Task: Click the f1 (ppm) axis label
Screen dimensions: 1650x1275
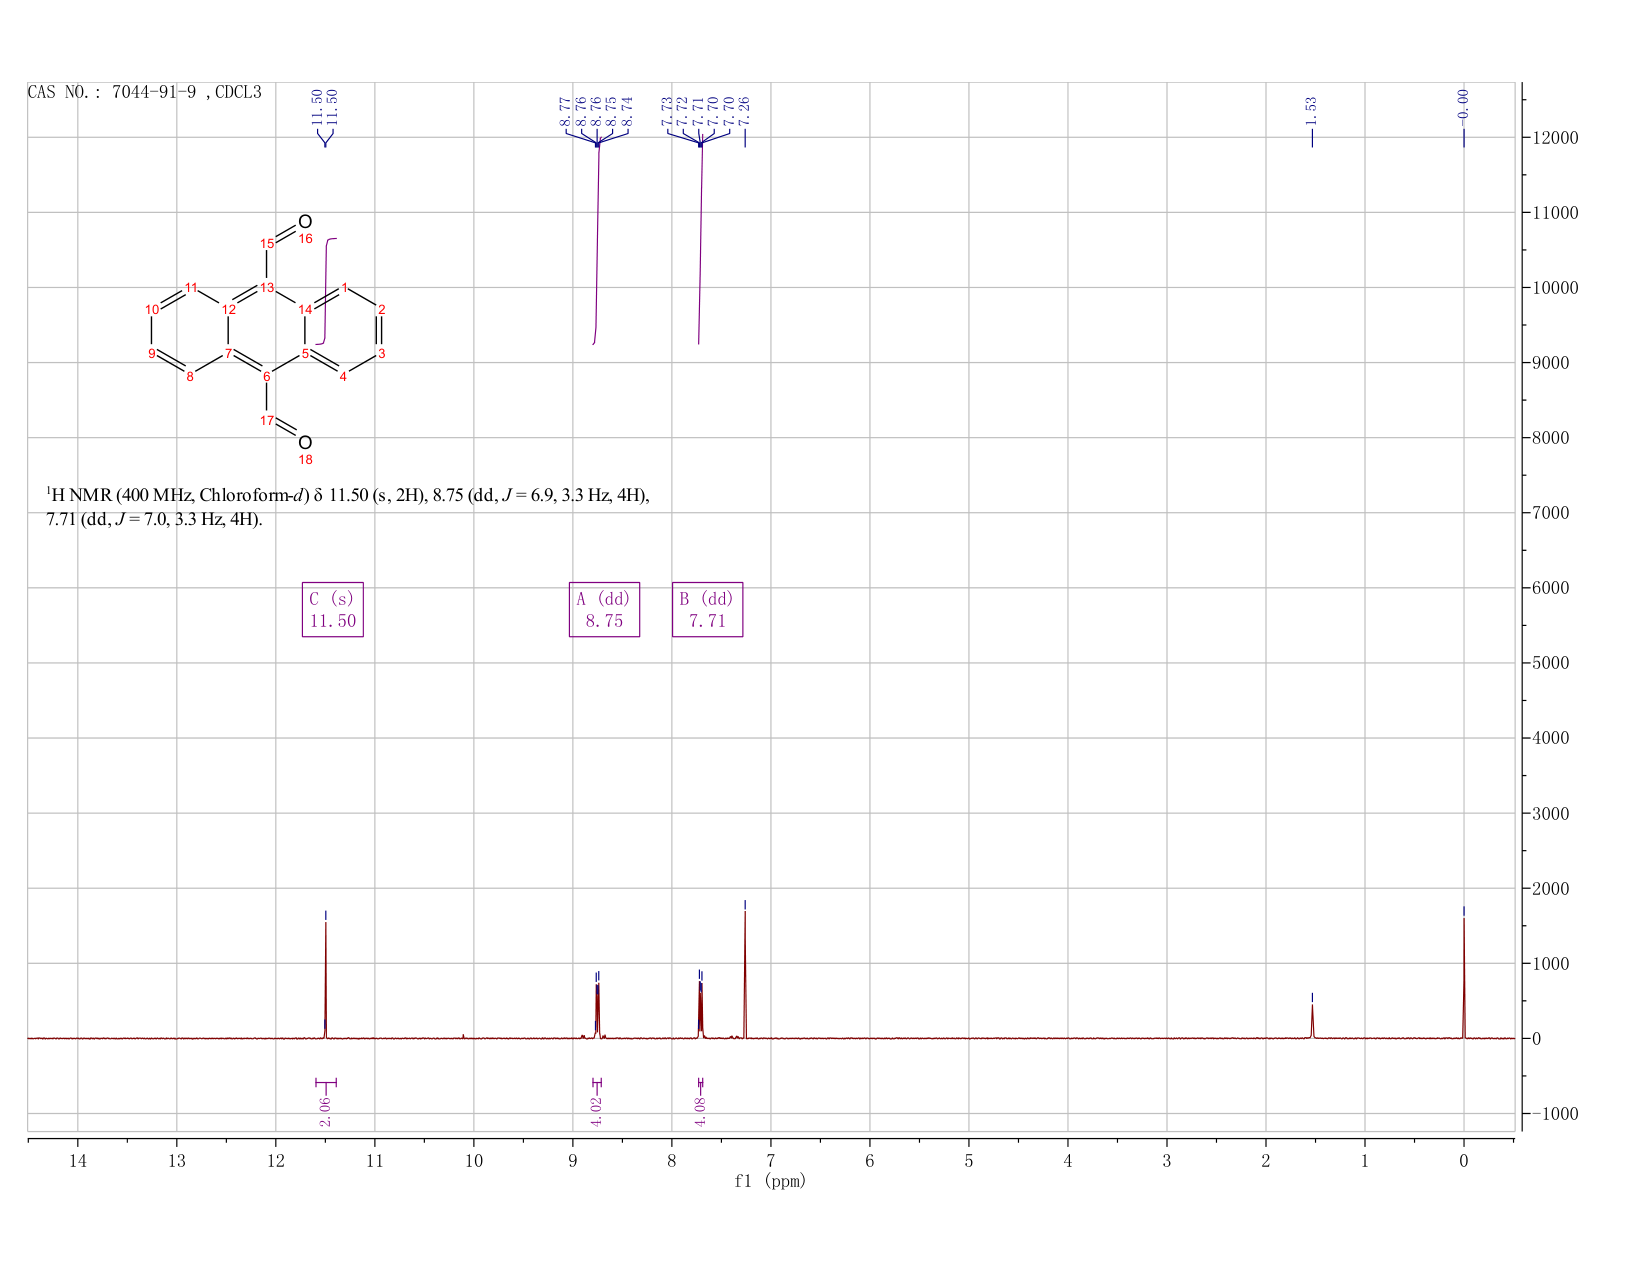Action: pos(770,1181)
